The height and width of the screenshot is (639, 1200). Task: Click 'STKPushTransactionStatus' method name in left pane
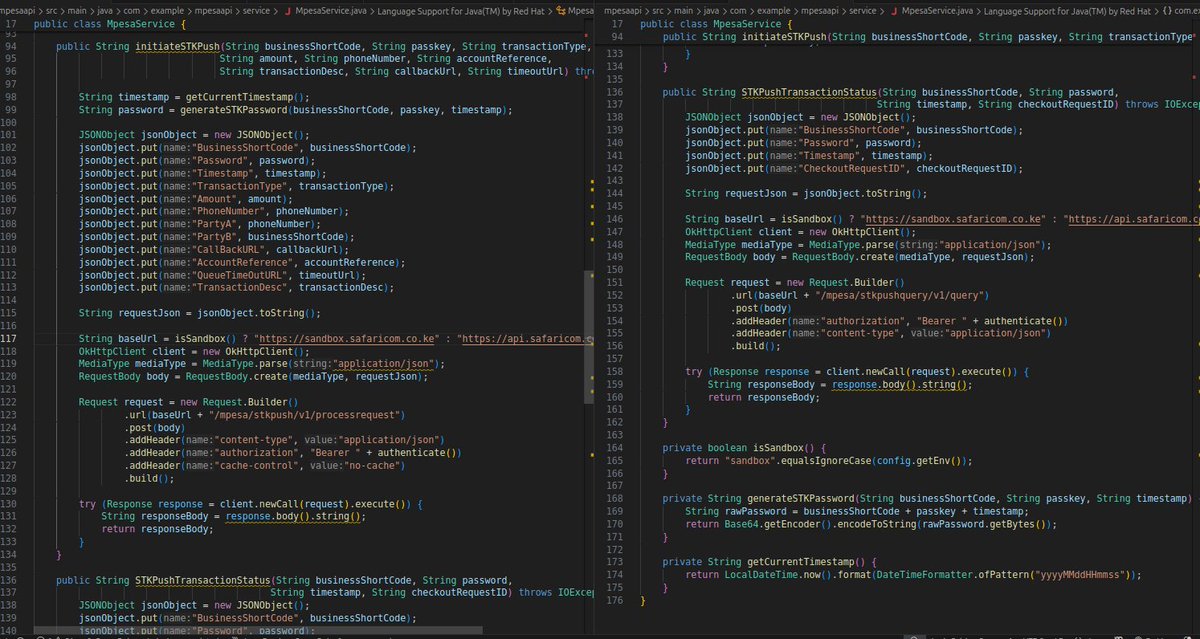coord(202,579)
